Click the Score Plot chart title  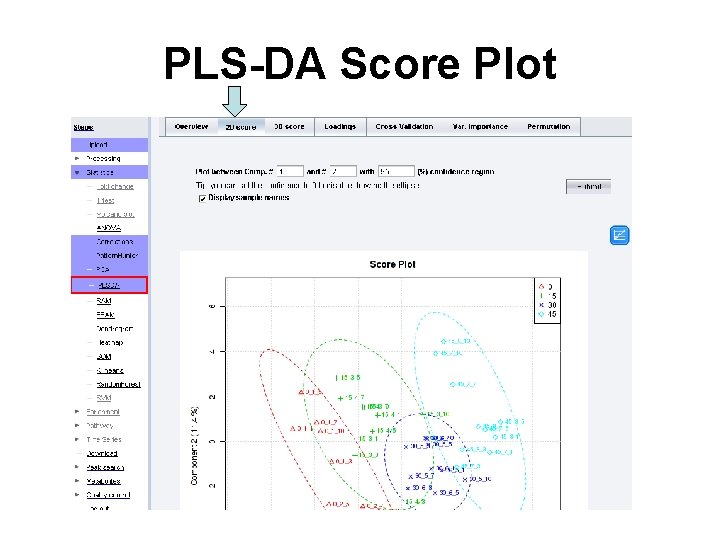click(x=393, y=264)
